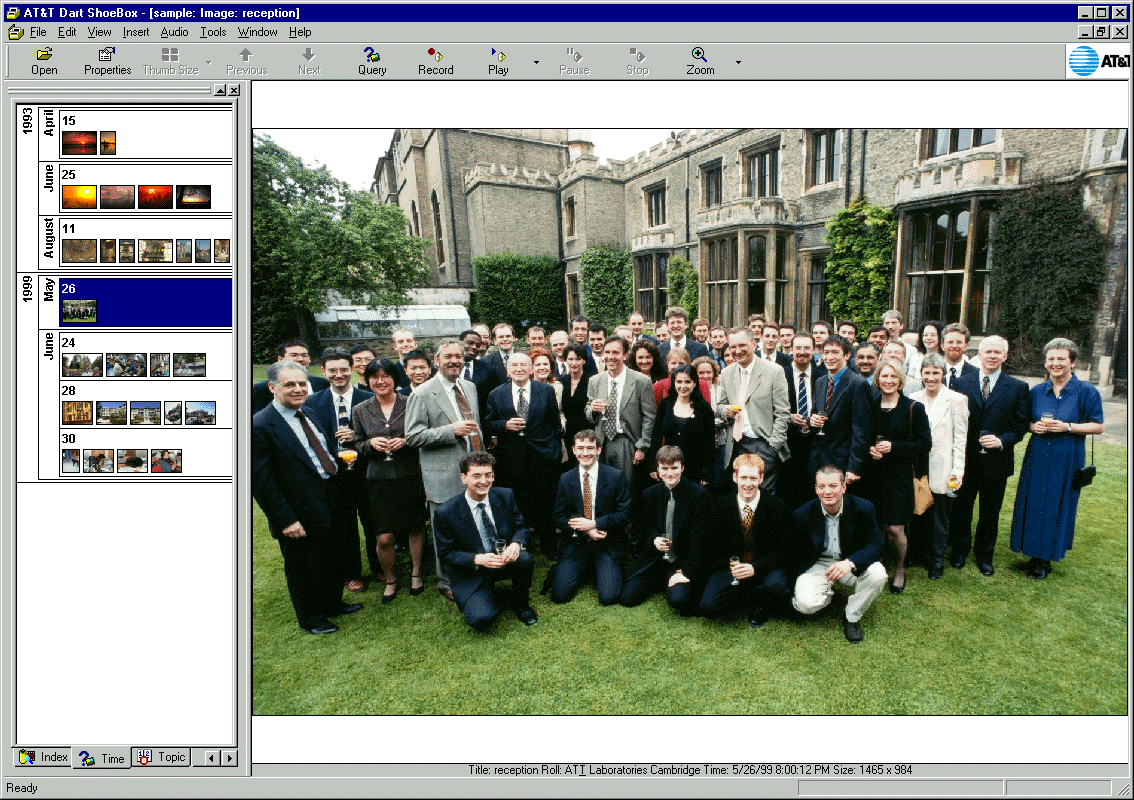Expand the Play button dropdown arrow
1134x800 pixels.
tap(536, 62)
